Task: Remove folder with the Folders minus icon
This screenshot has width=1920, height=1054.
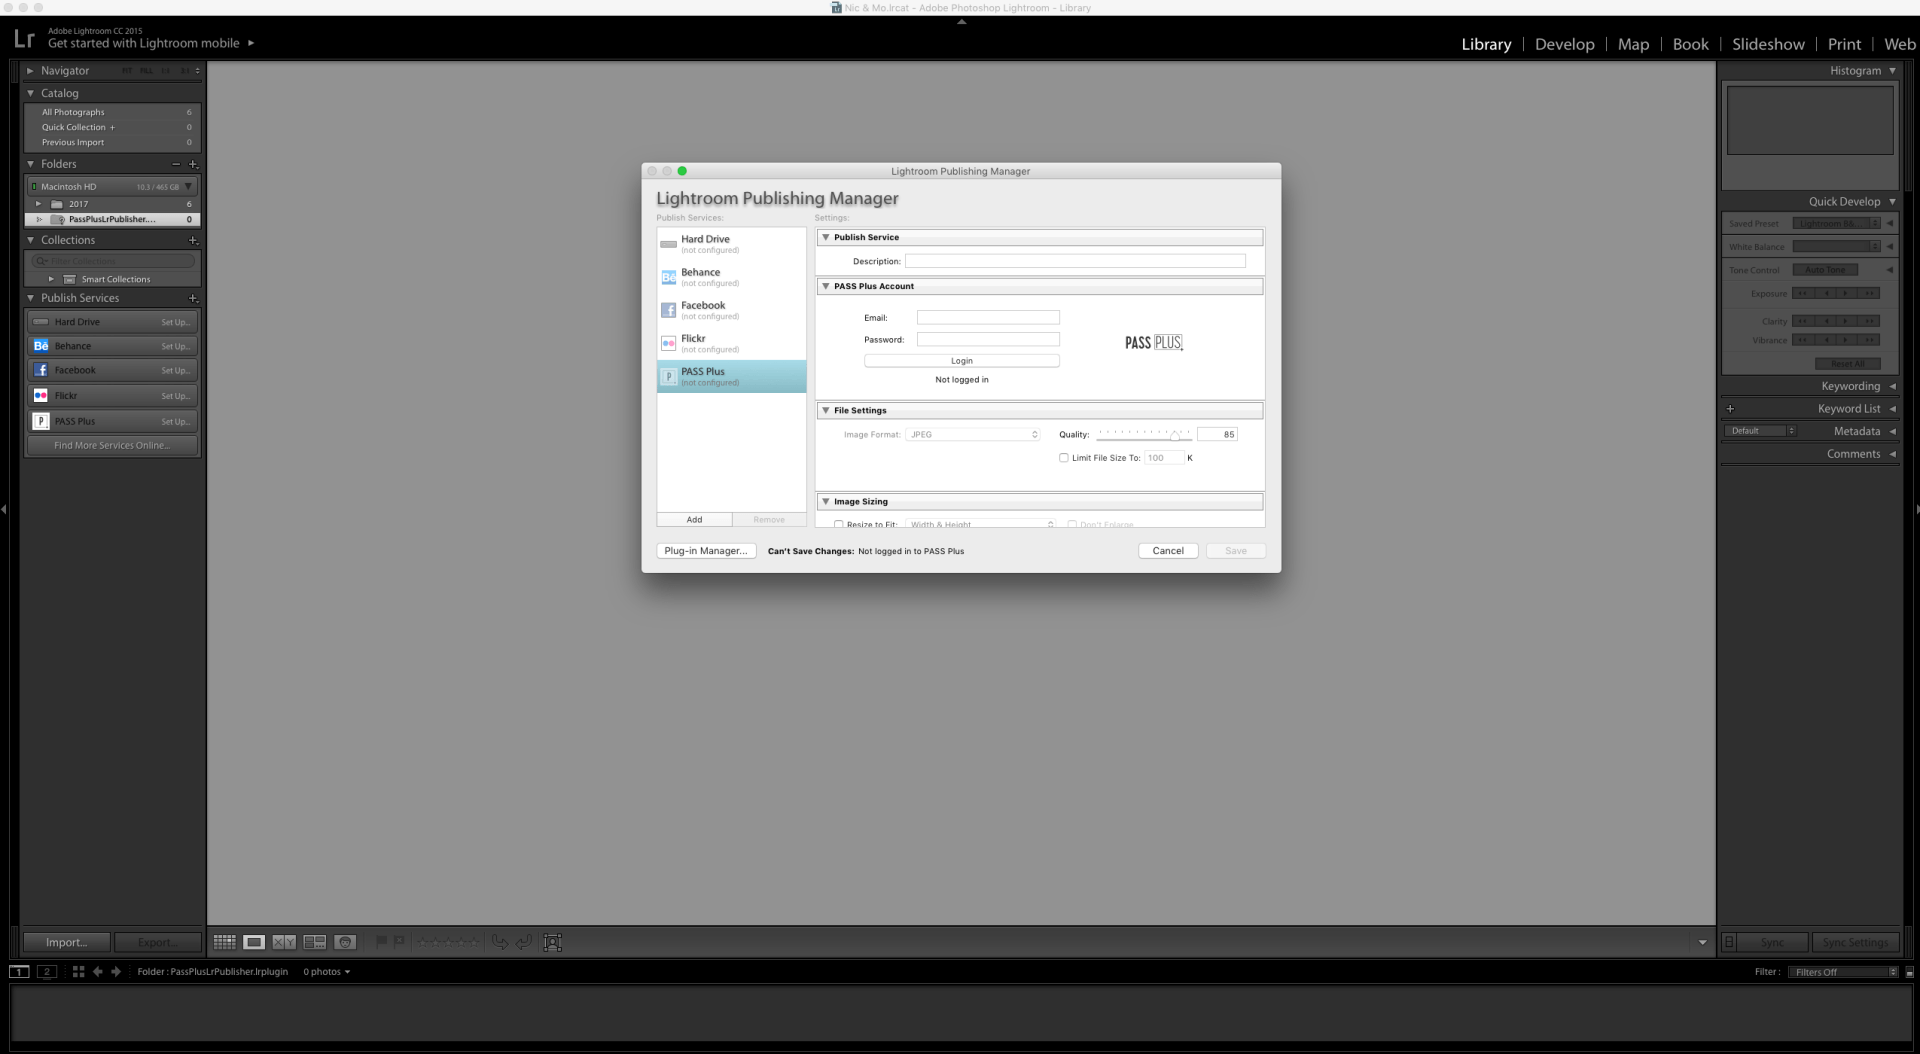Action: pos(176,164)
